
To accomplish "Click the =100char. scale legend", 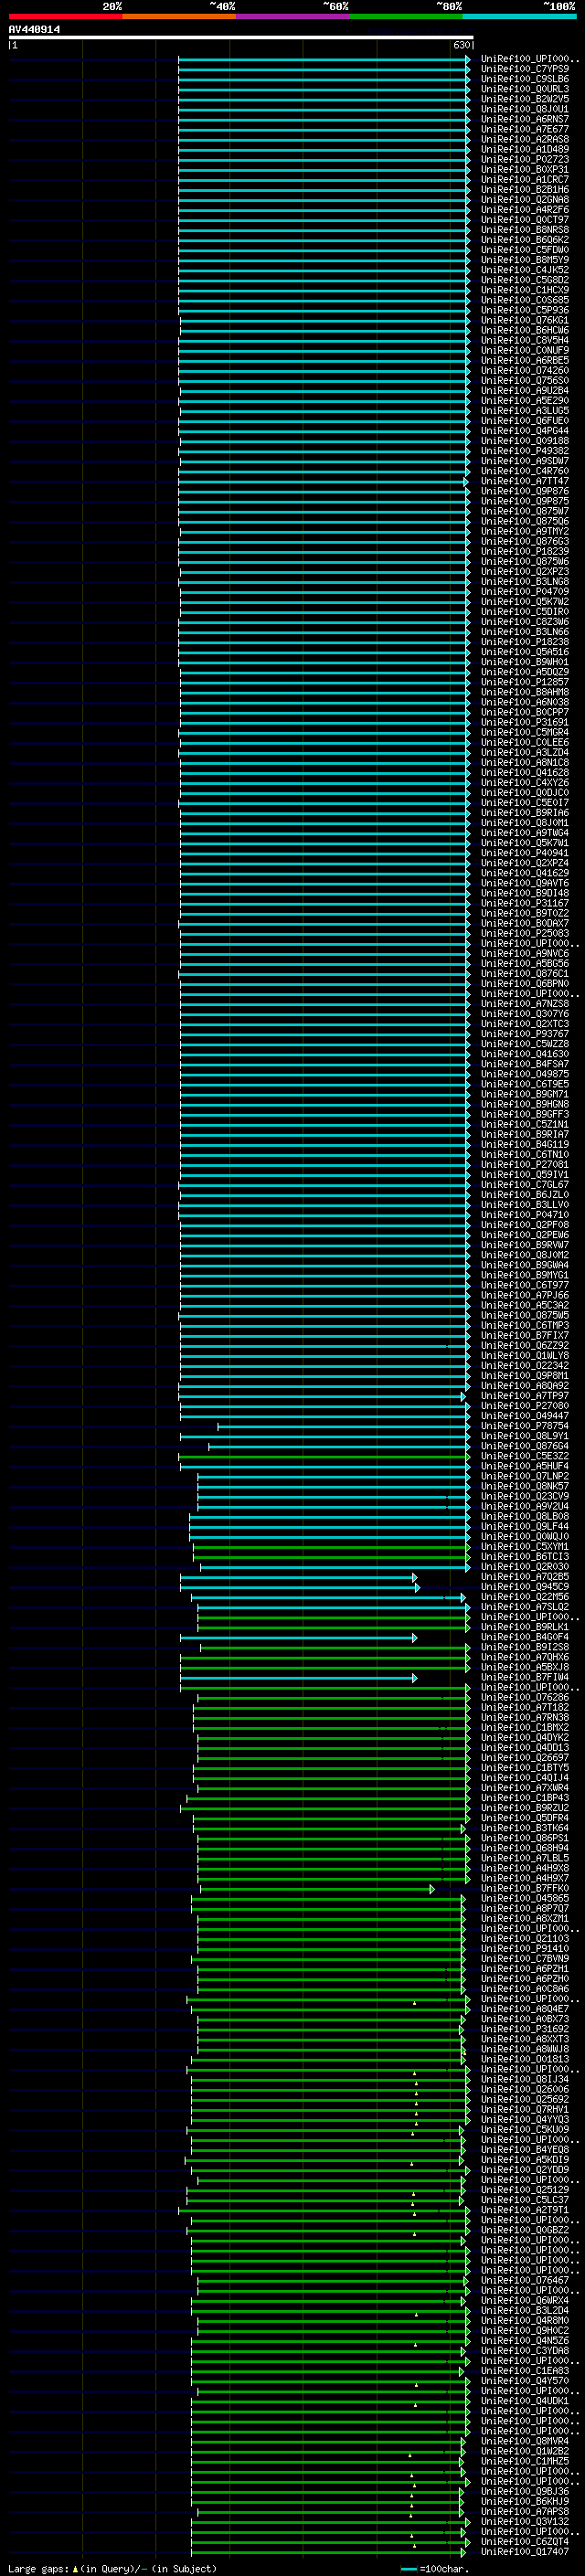I will [x=434, y=2568].
